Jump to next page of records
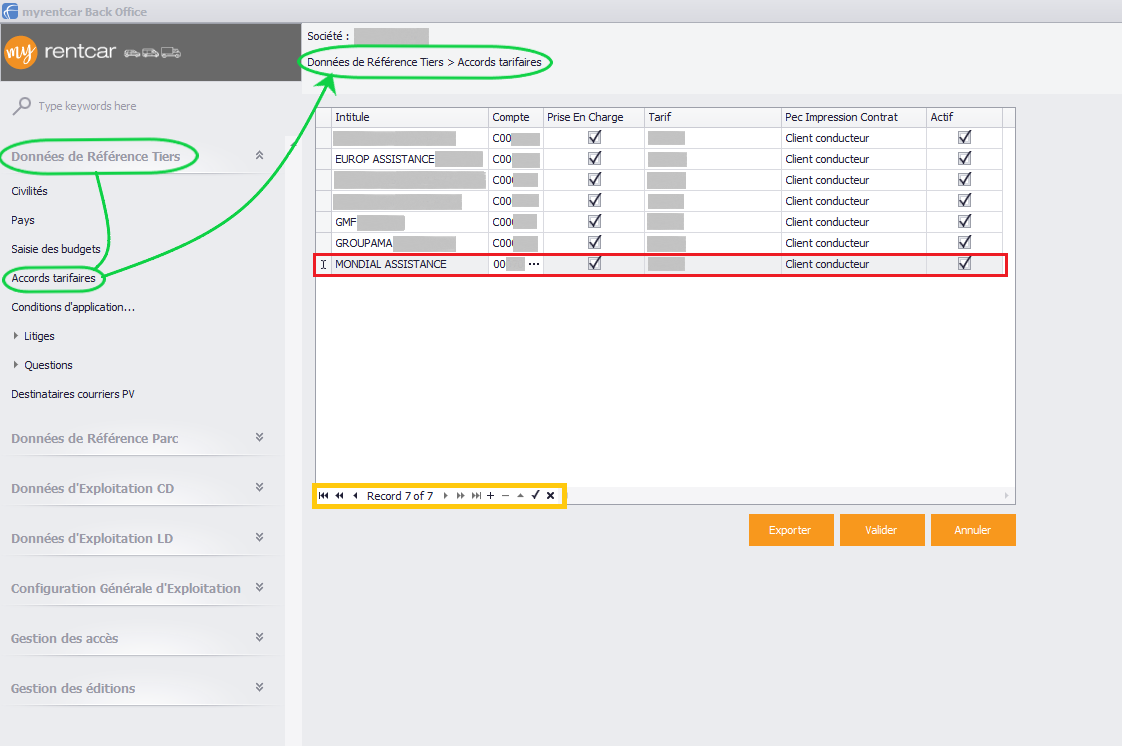 tap(460, 496)
